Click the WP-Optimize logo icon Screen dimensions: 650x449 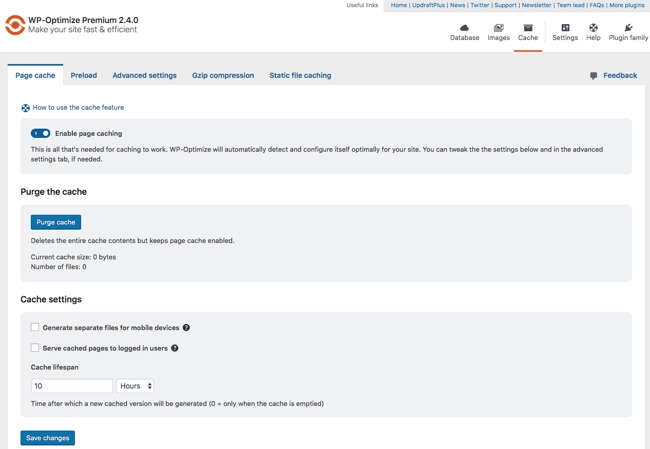(x=15, y=25)
